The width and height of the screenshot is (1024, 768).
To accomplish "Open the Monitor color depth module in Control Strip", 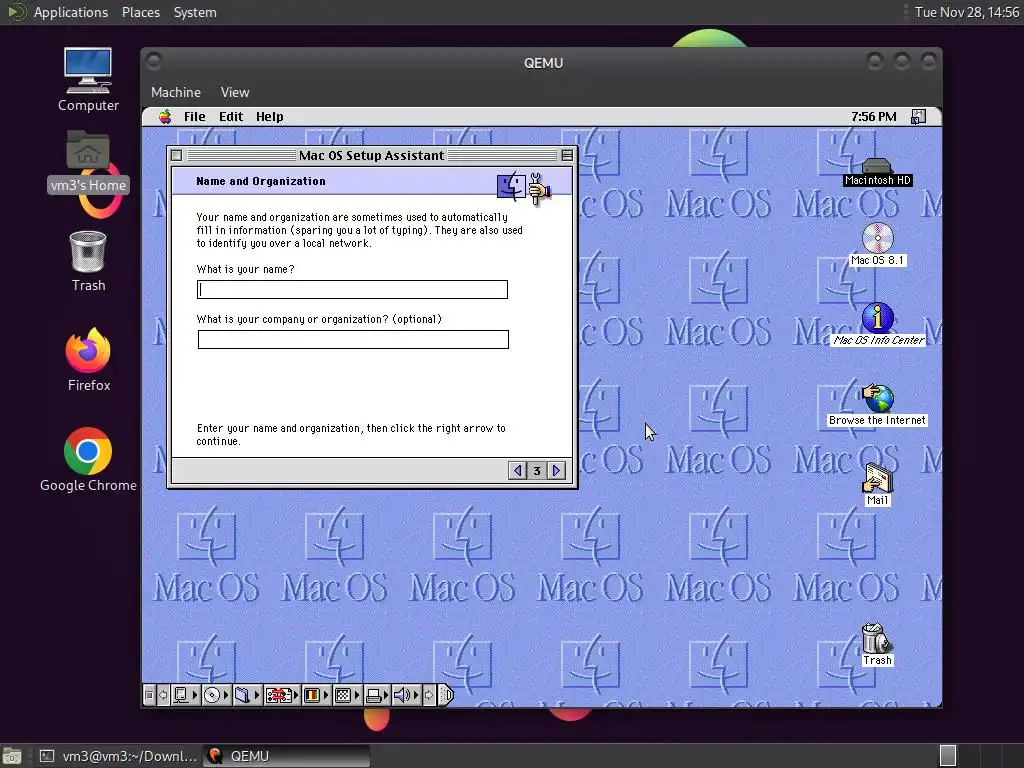I will pos(316,696).
